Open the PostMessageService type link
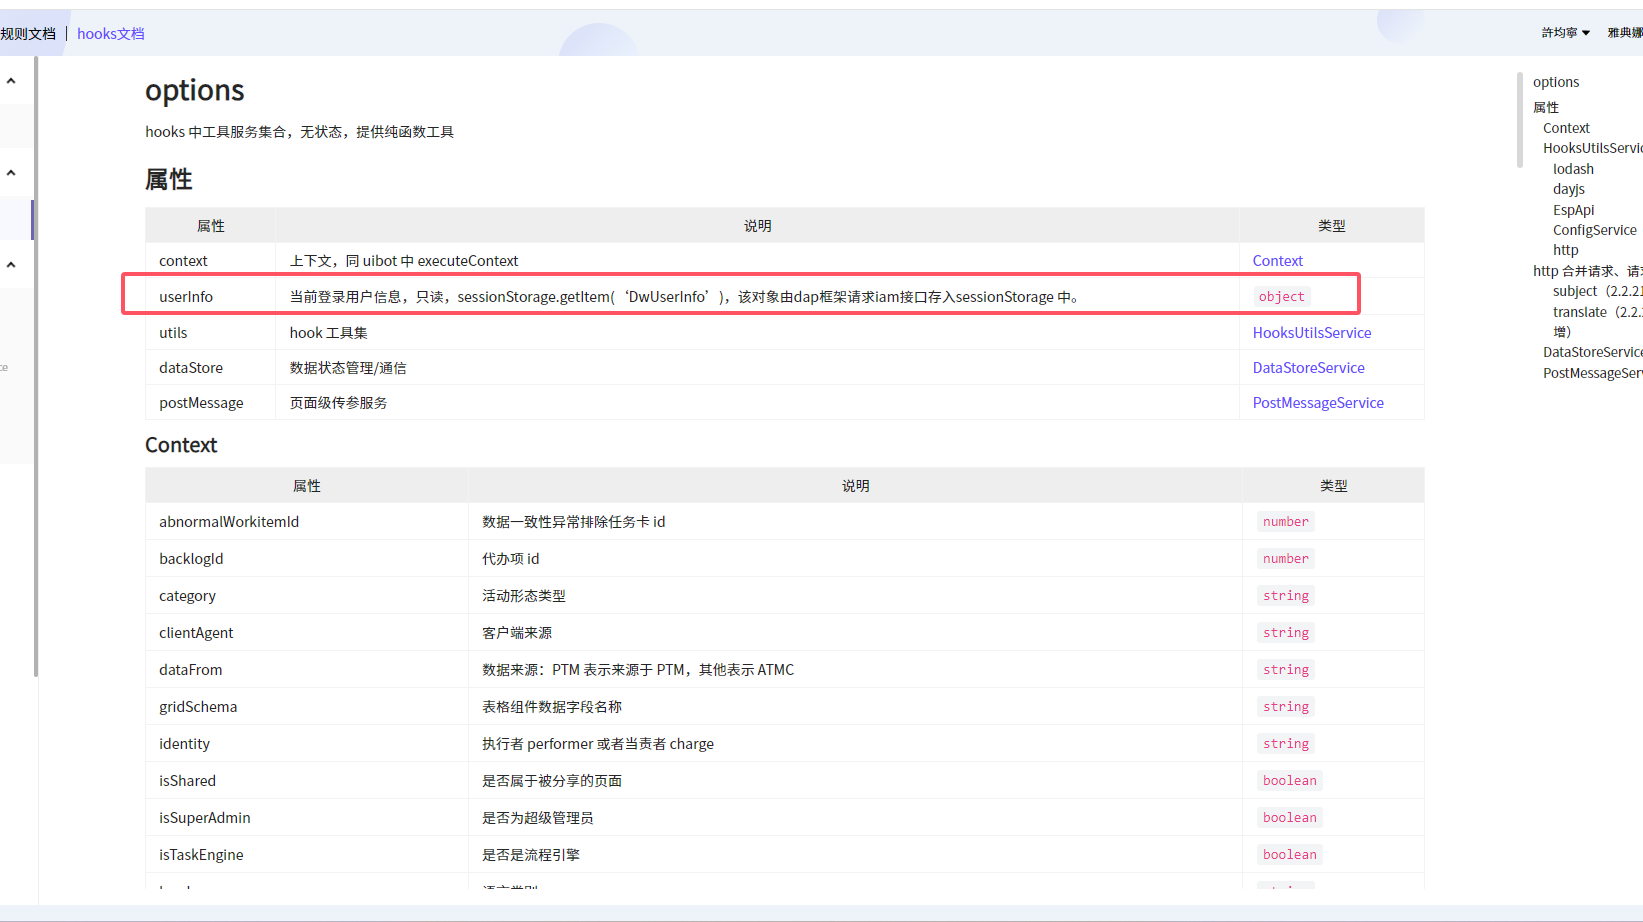Viewport: 1643px width, 922px height. (x=1317, y=403)
